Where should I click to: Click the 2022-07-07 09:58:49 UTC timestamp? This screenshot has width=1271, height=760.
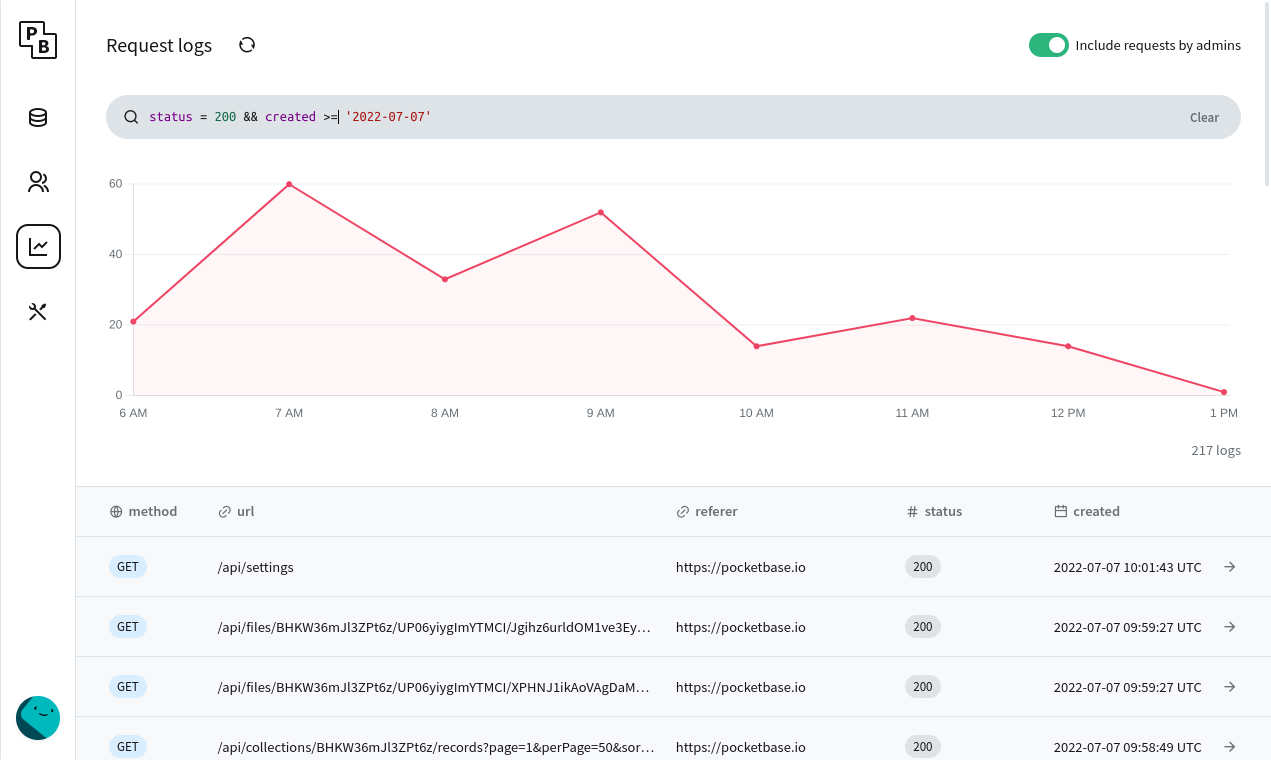click(1128, 747)
